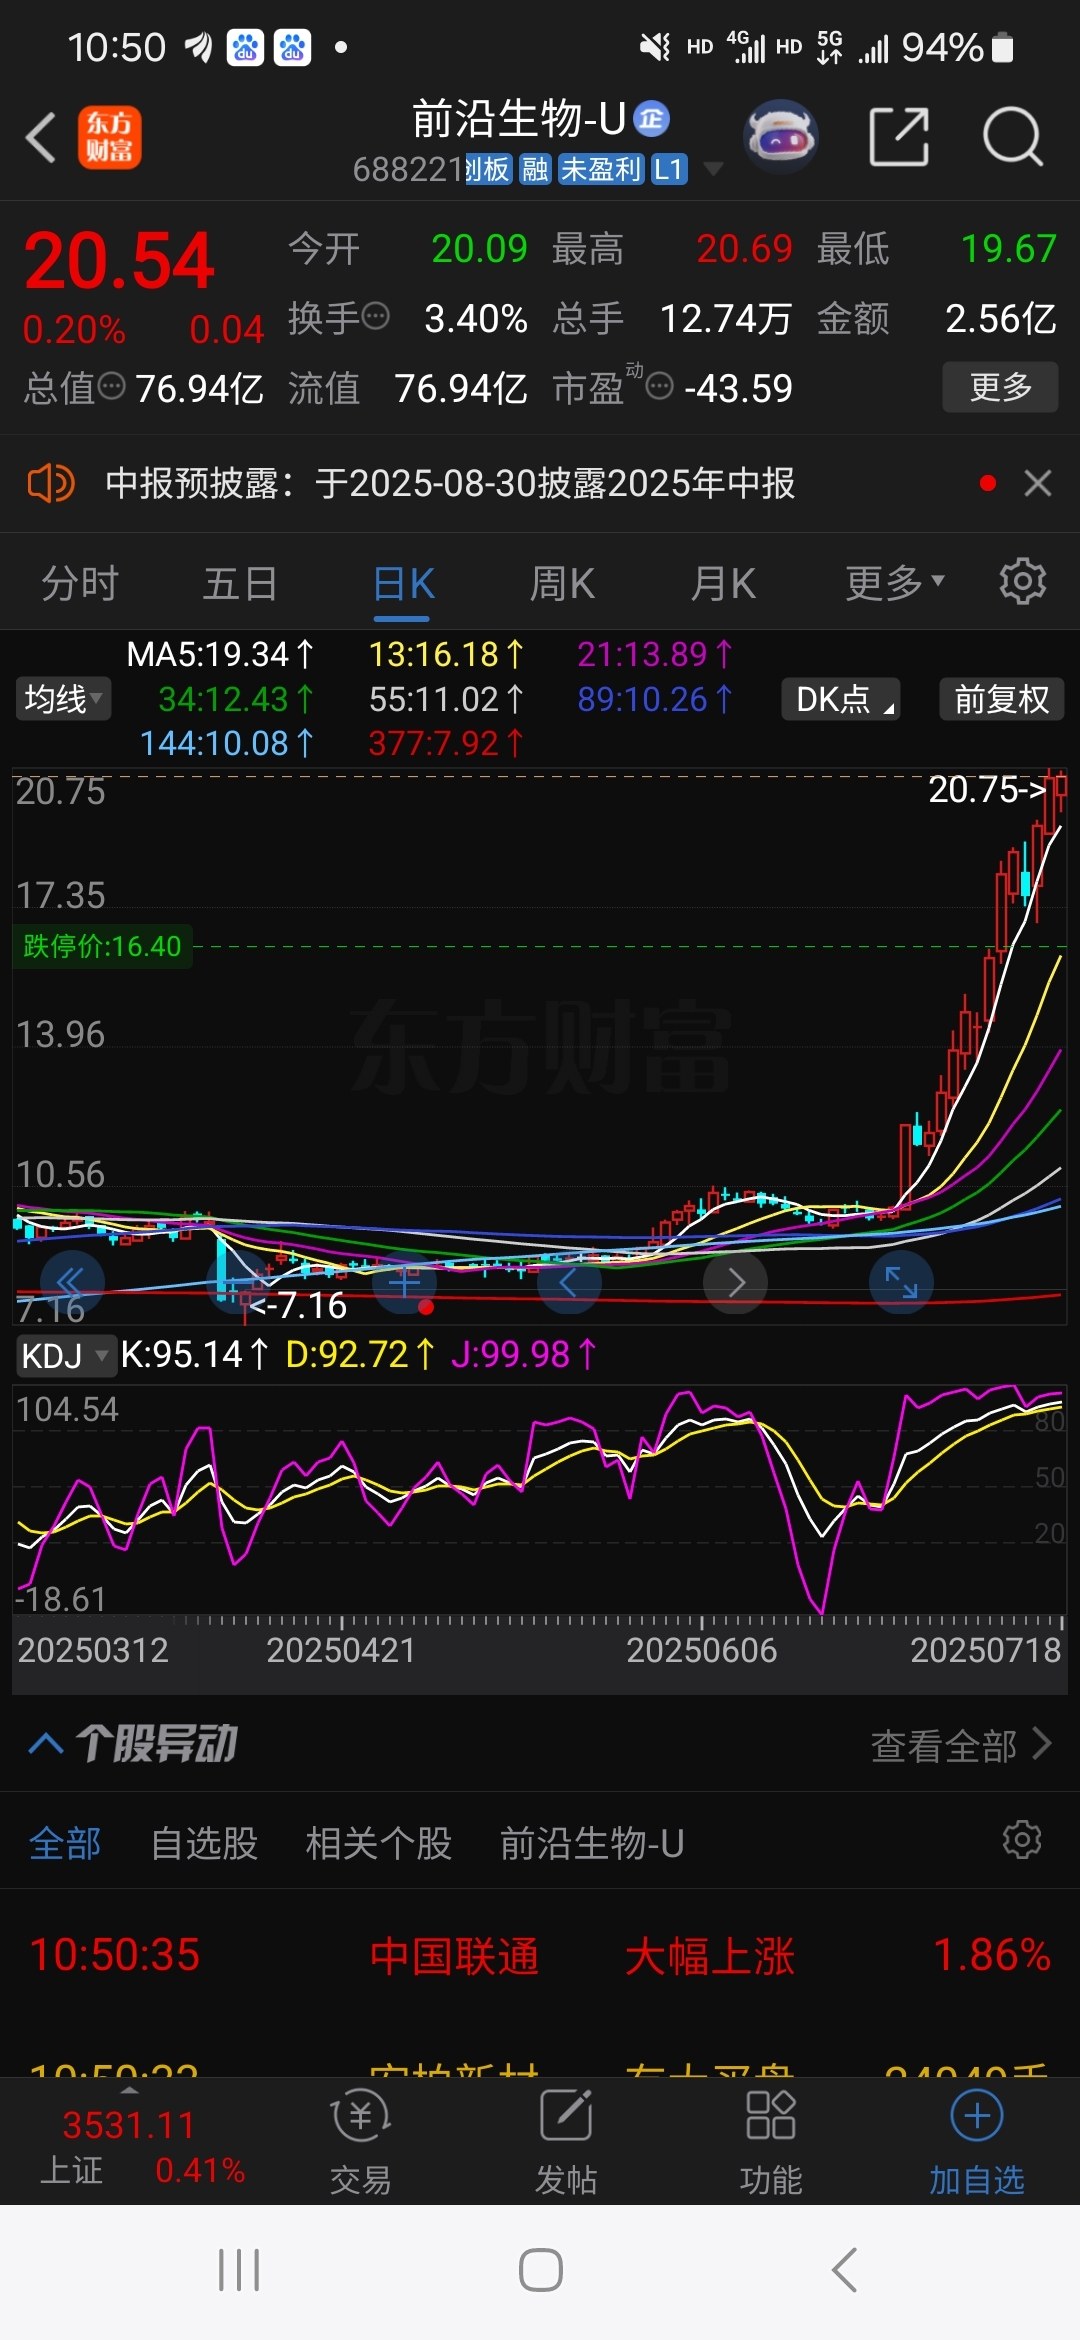1080x2340 pixels.
Task: Tap the 总值 info circle icon
Action: pyautogui.click(x=112, y=386)
